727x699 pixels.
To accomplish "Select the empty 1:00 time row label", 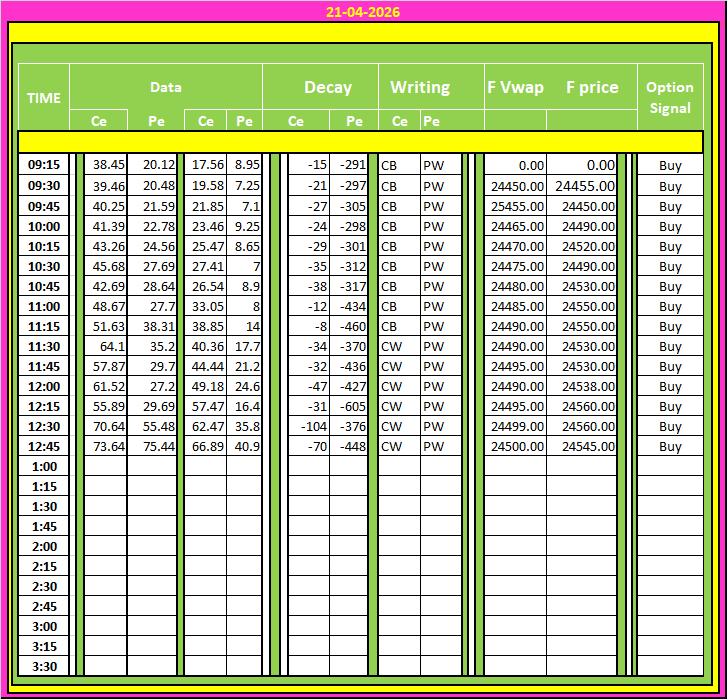I will [x=44, y=466].
